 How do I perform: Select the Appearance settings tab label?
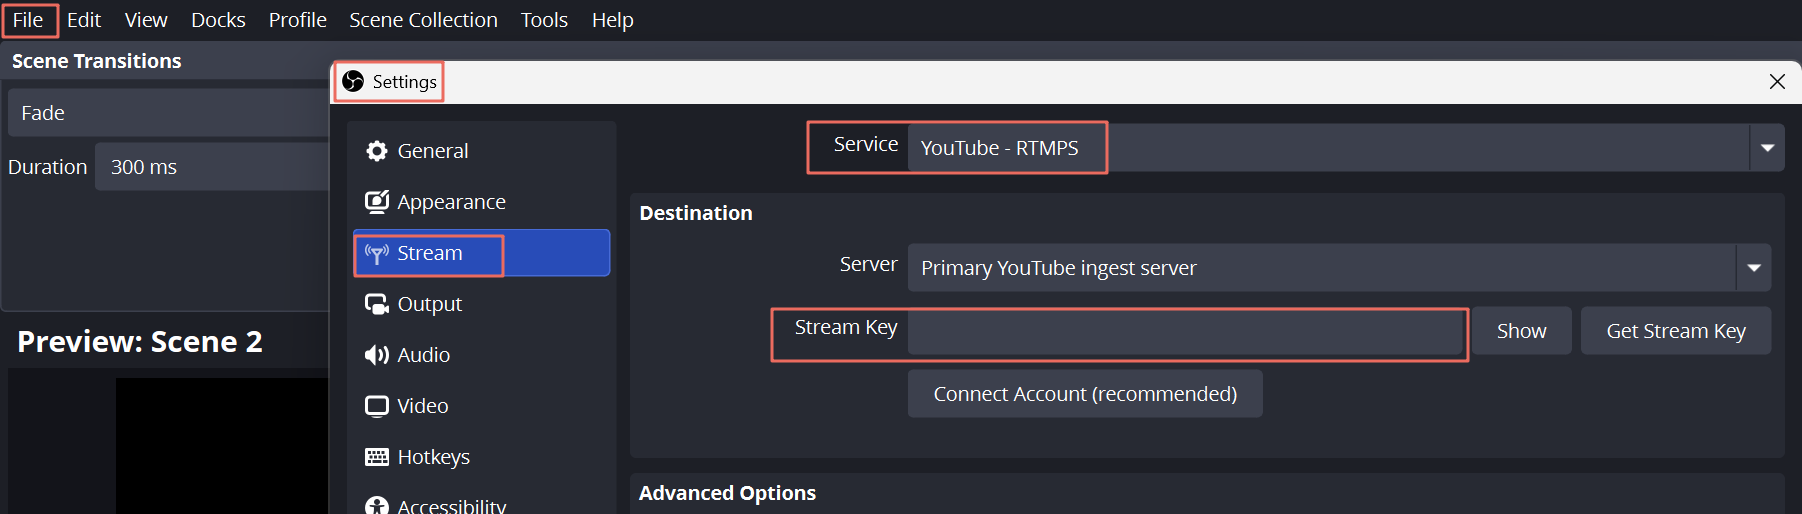pos(451,202)
